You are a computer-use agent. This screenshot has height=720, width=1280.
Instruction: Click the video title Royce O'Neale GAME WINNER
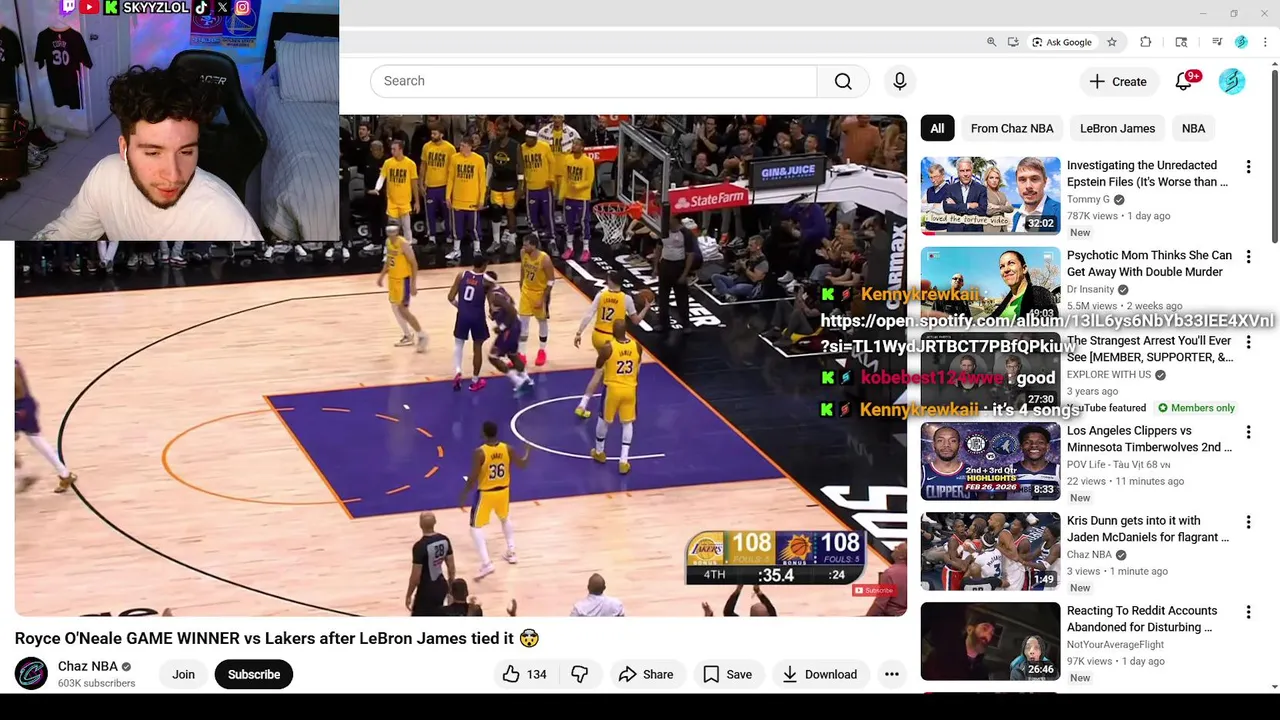(277, 638)
